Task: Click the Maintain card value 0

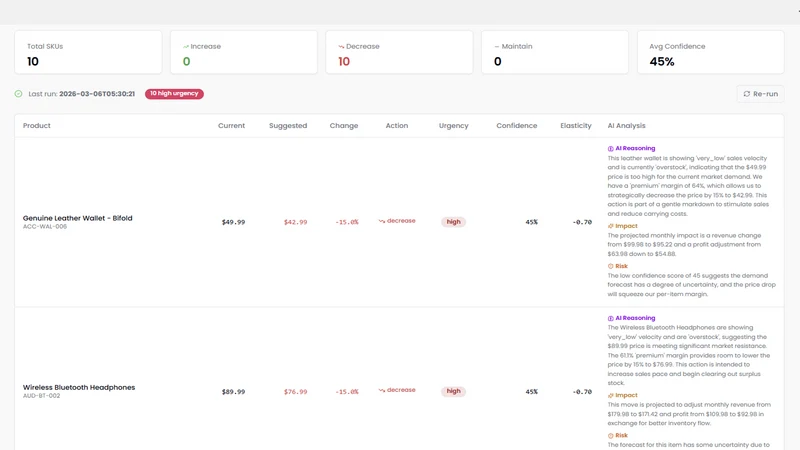Action: coord(497,62)
